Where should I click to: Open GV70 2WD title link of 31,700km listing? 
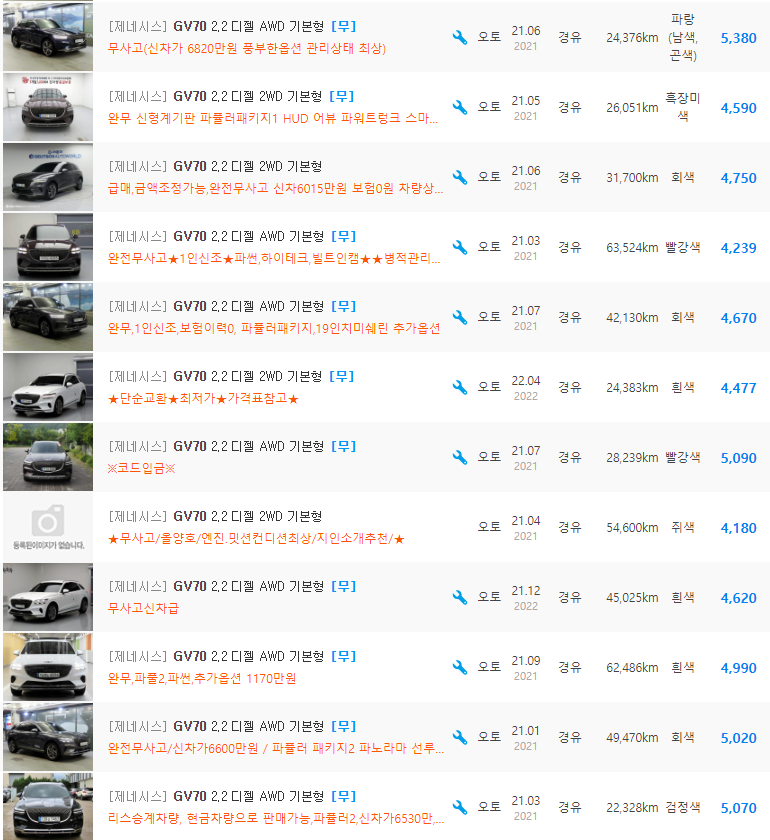click(x=215, y=167)
